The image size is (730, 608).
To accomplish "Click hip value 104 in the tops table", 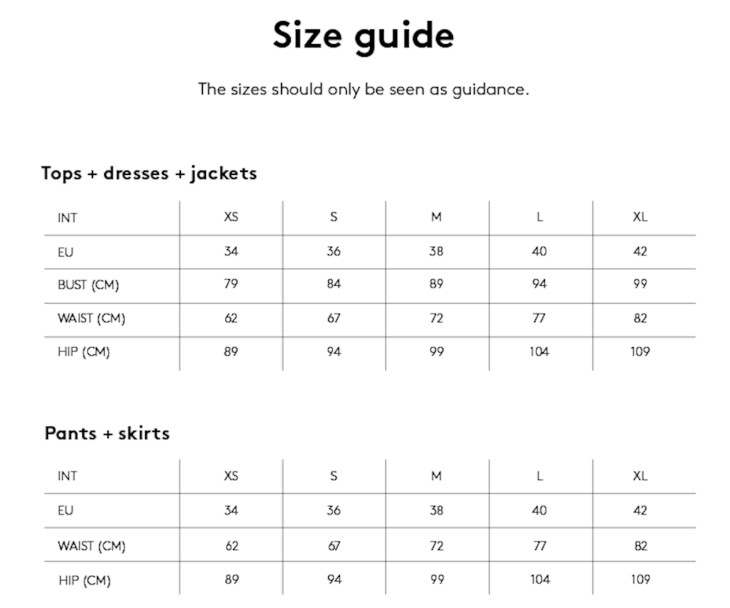I will (x=540, y=352).
